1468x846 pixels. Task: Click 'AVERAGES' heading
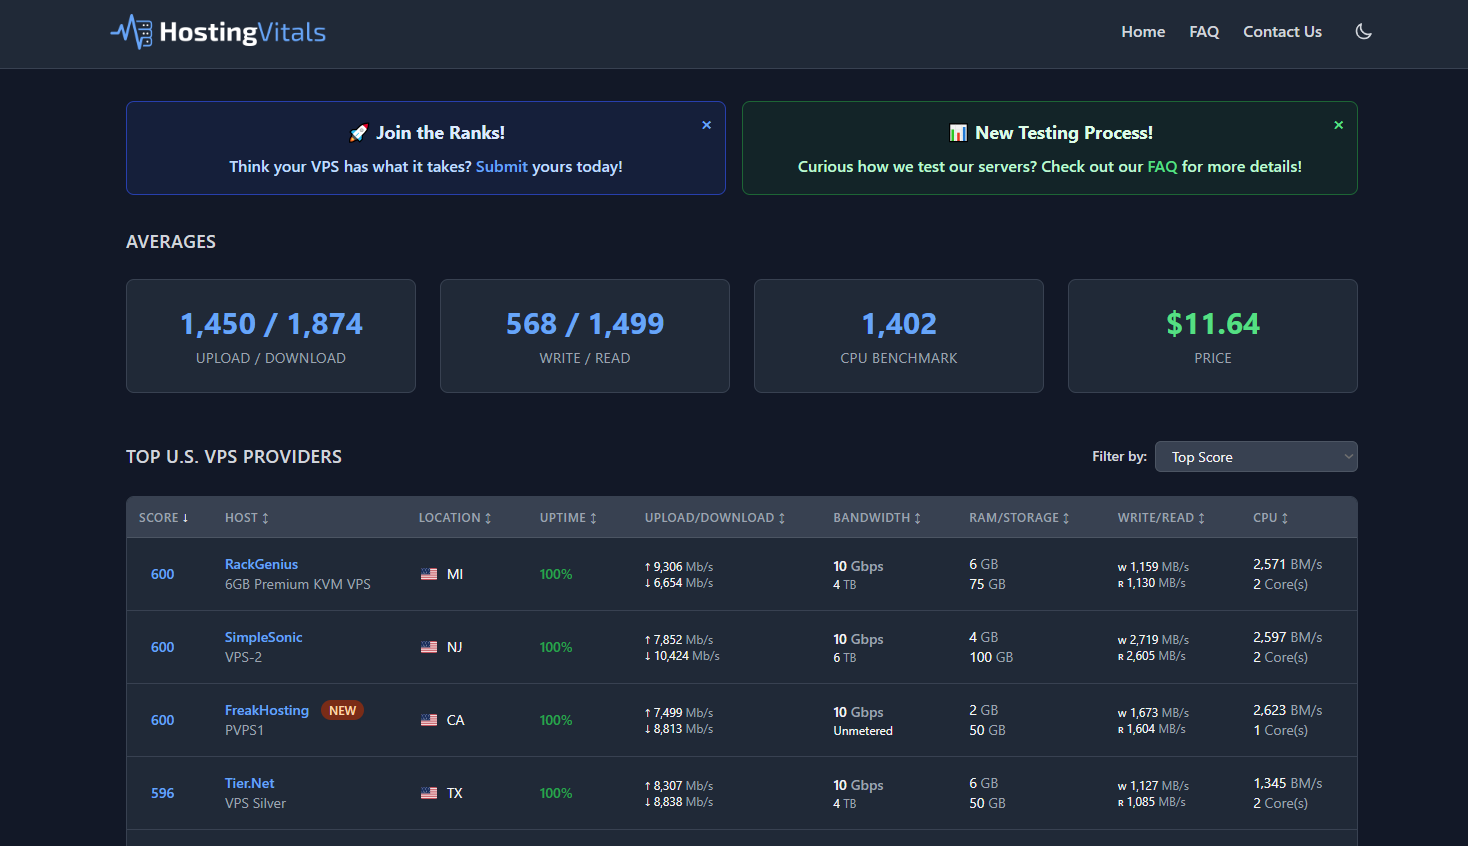click(x=171, y=242)
